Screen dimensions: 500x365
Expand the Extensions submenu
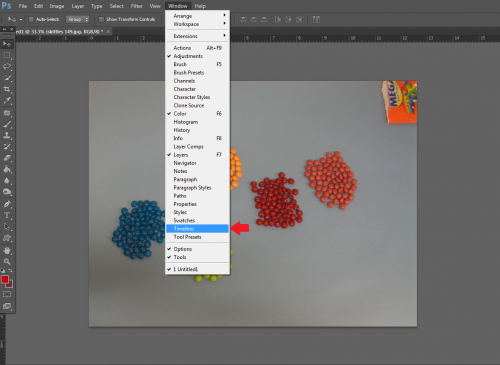pyautogui.click(x=197, y=36)
